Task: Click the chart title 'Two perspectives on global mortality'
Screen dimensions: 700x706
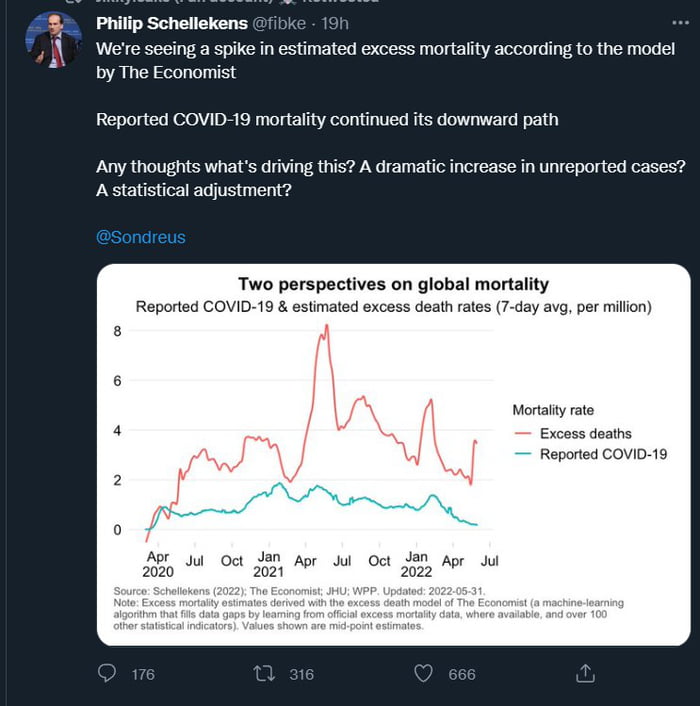Action: pos(393,285)
